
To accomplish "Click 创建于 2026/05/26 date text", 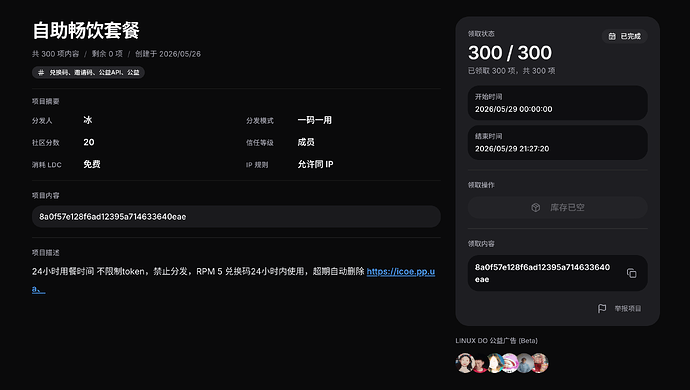I will pyautogui.click(x=168, y=54).
